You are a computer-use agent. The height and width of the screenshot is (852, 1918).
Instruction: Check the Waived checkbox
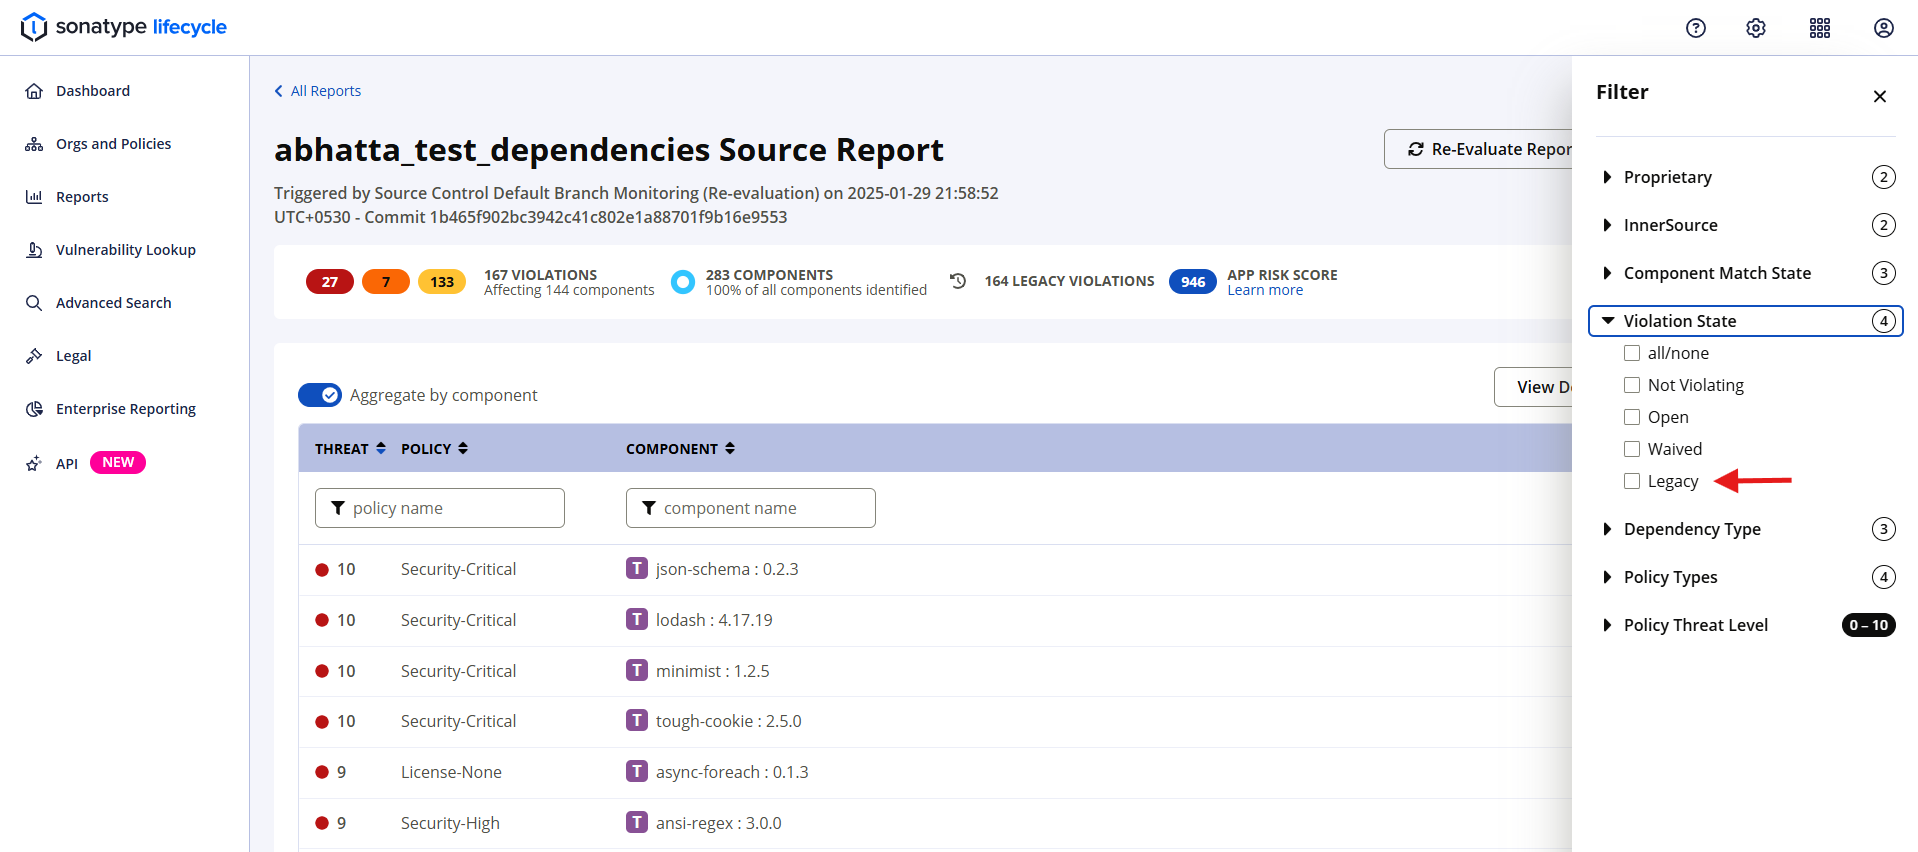click(1632, 449)
